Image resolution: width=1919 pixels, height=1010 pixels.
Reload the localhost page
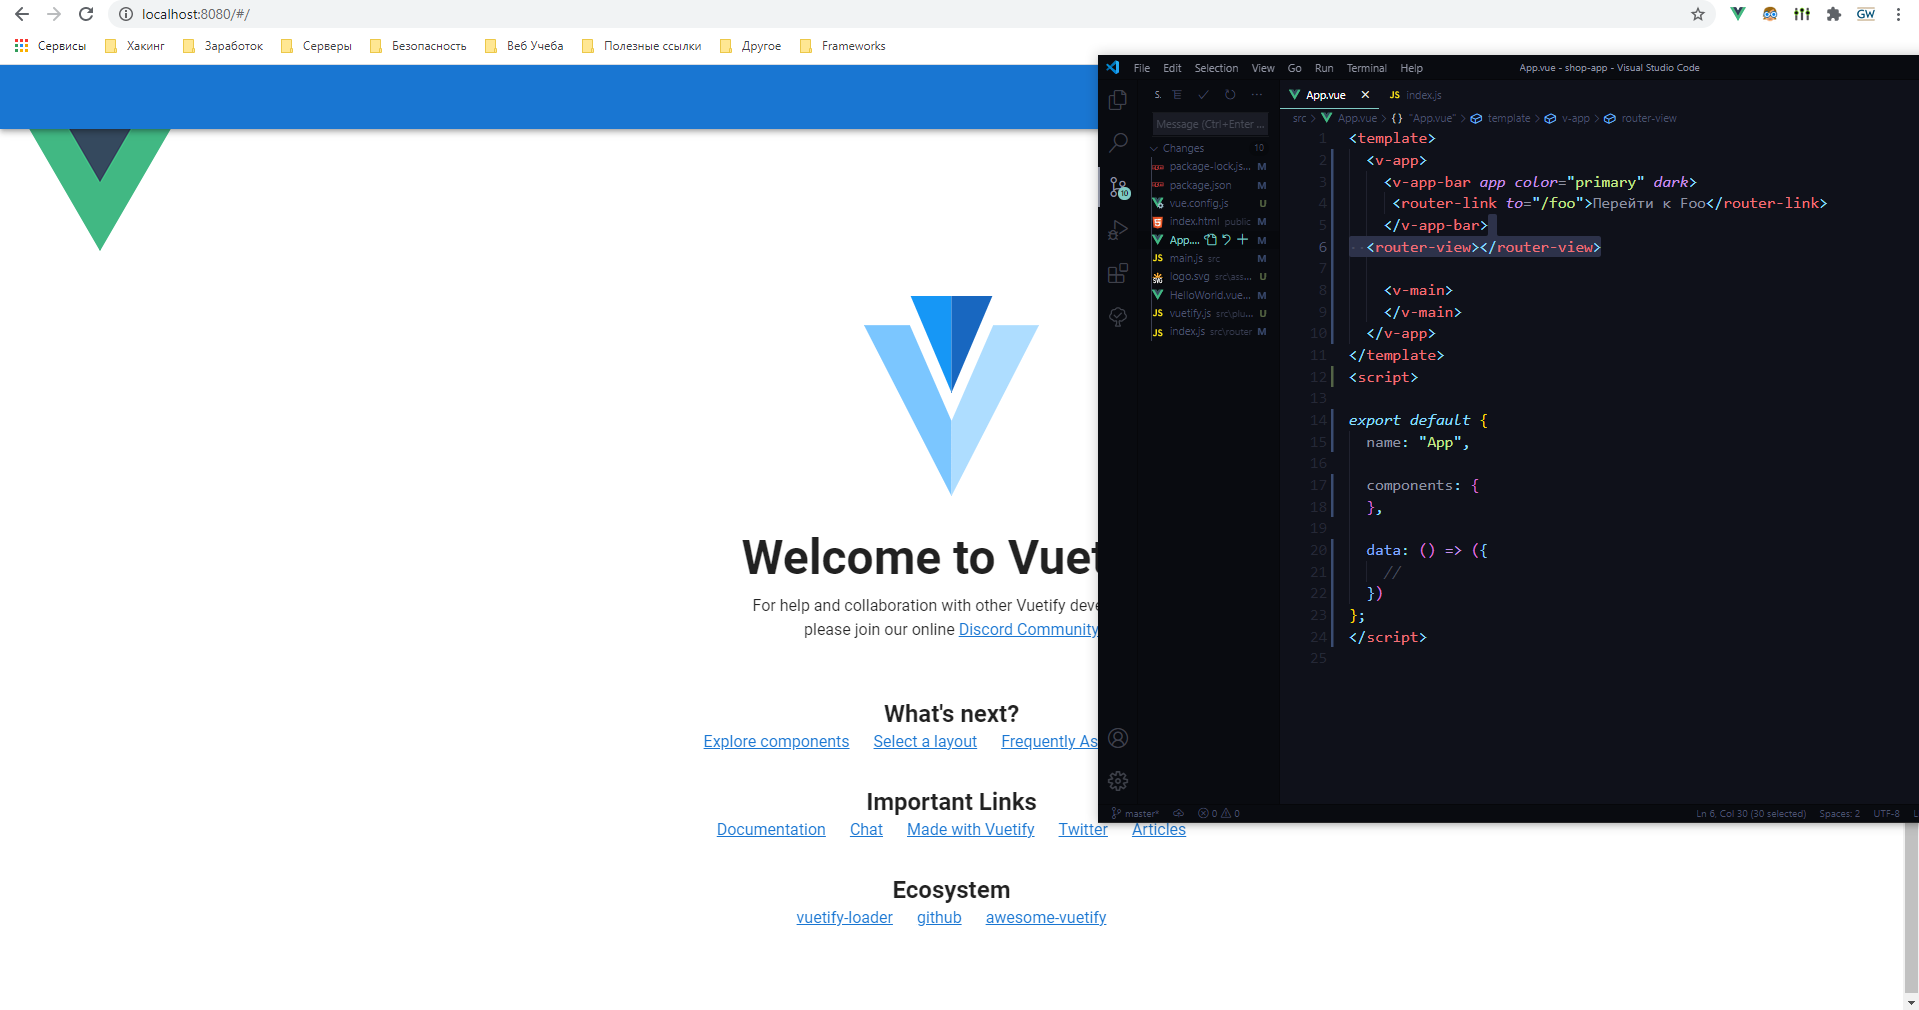click(86, 14)
